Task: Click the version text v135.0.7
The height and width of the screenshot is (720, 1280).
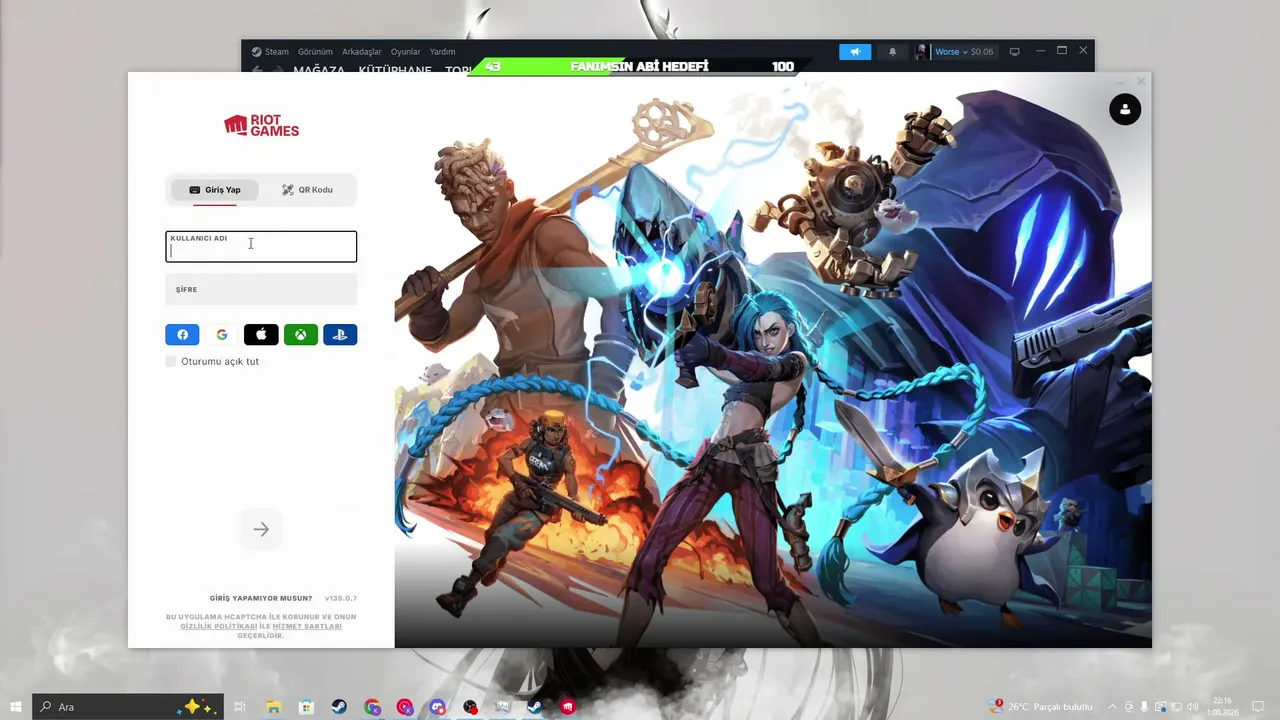Action: coord(341,598)
